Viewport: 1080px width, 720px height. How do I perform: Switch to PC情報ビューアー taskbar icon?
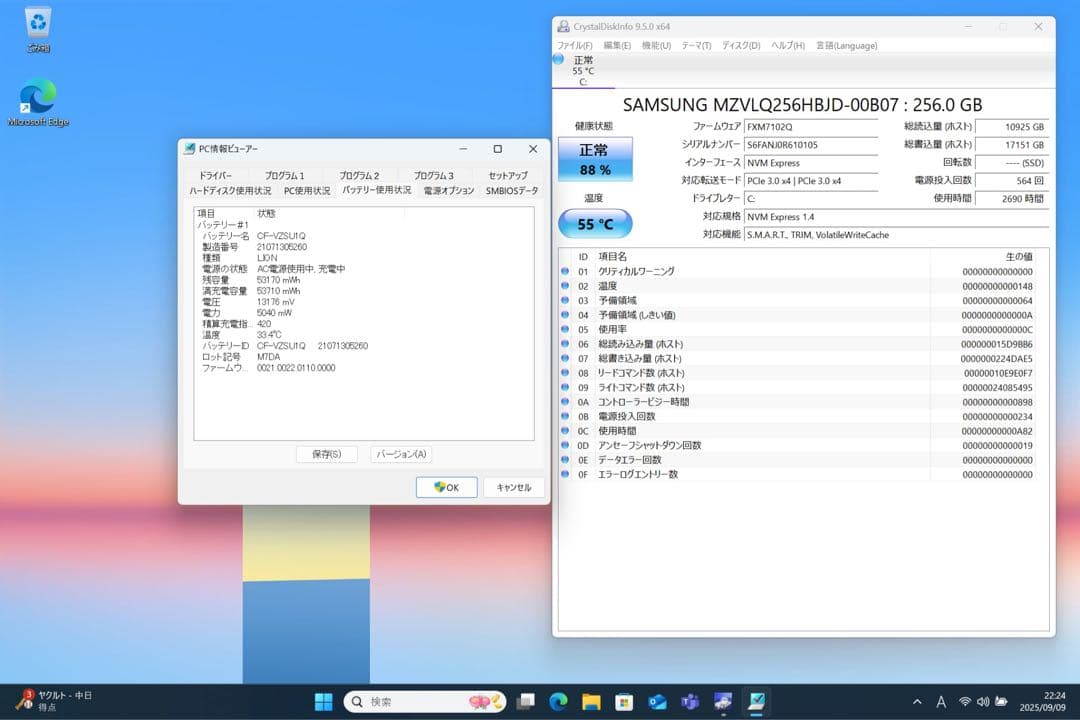756,701
